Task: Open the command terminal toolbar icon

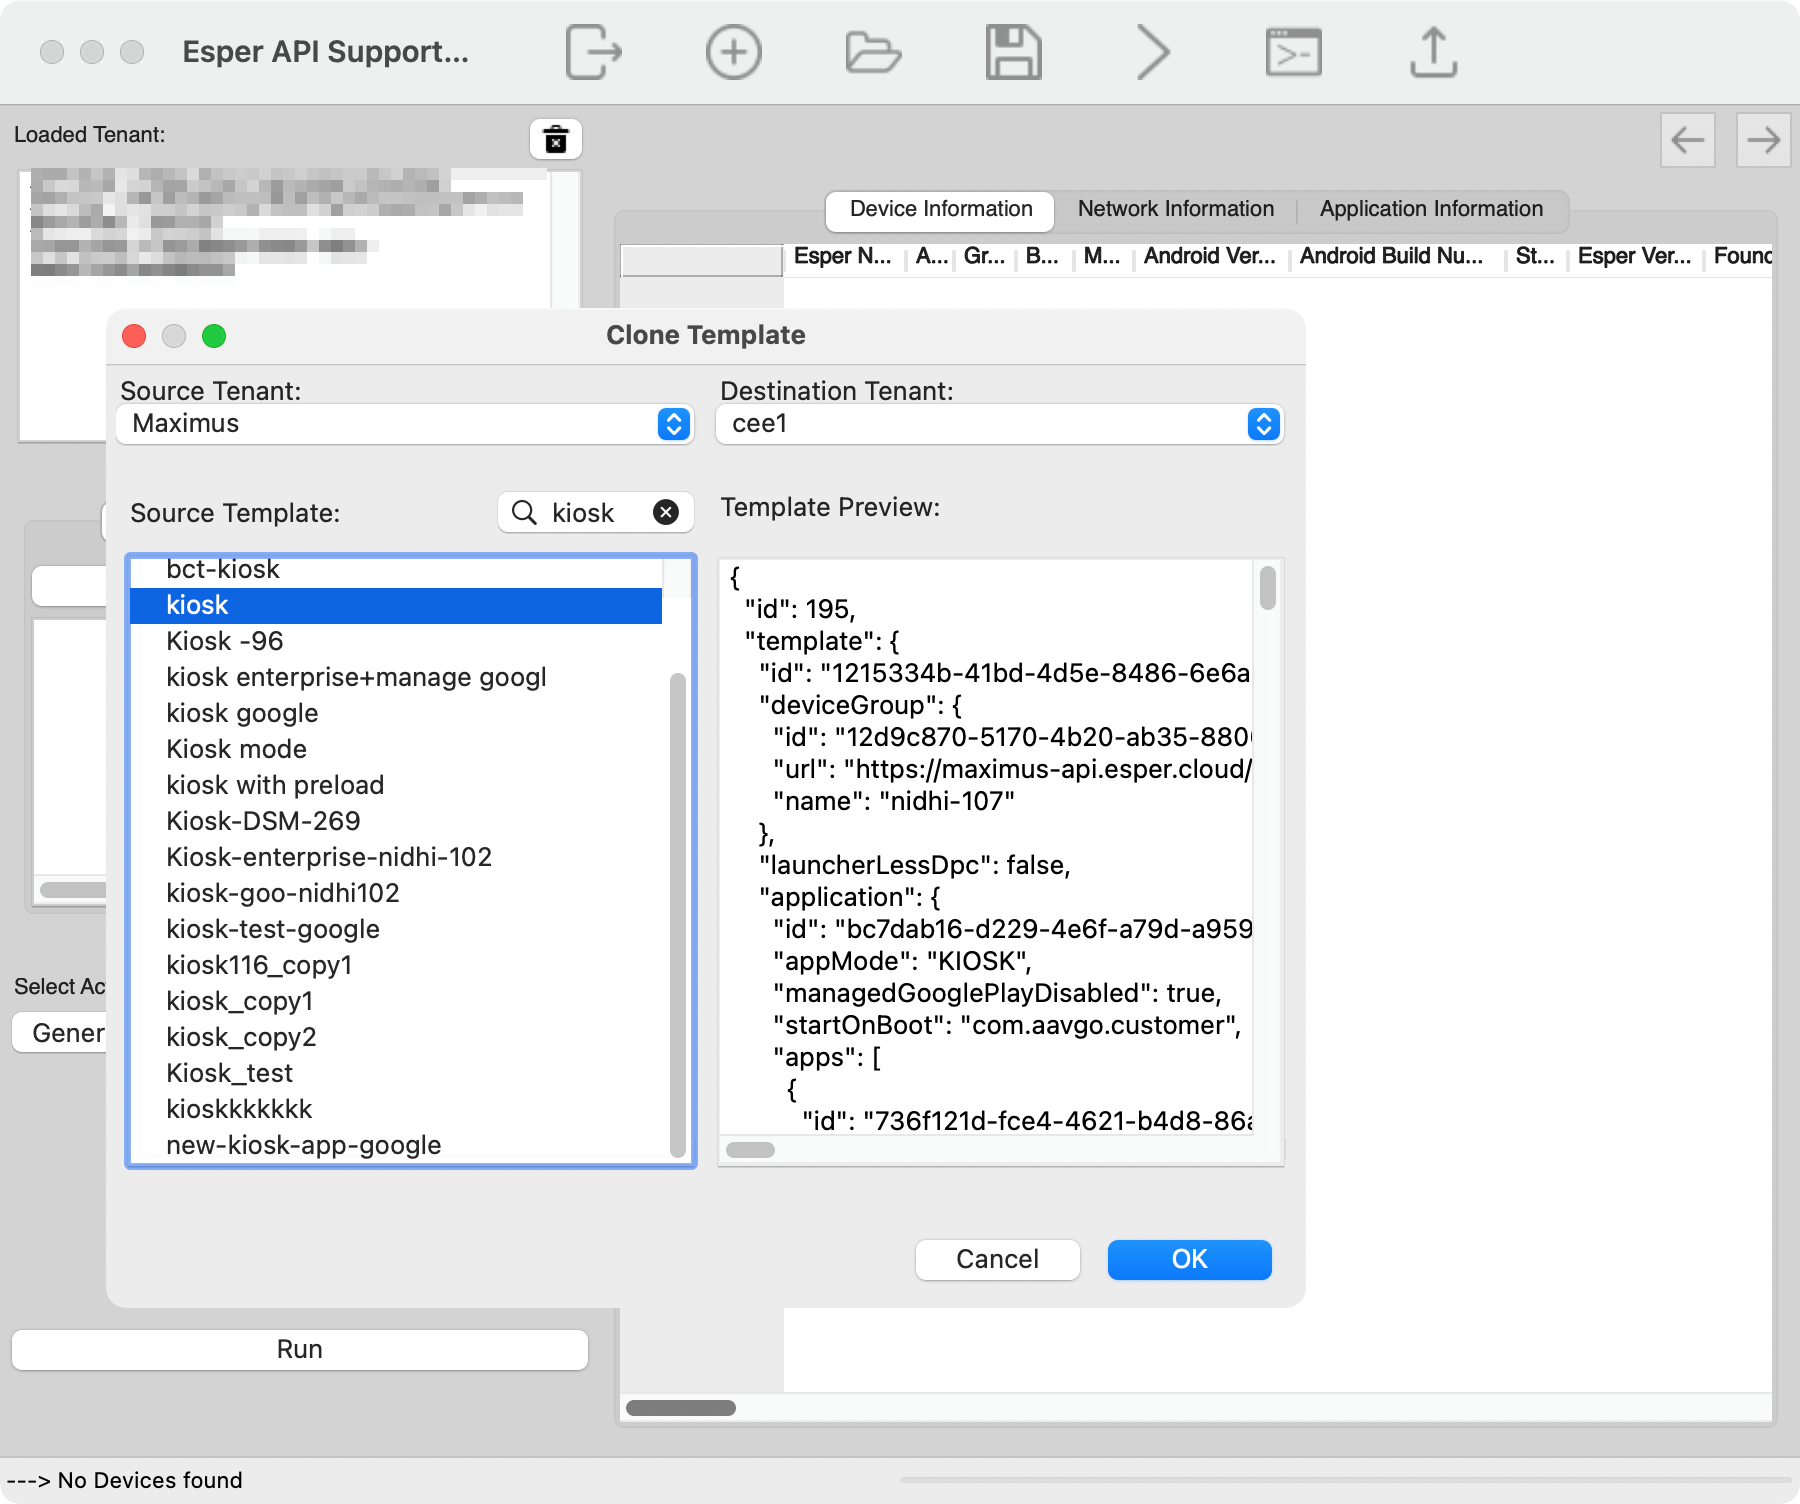Action: pyautogui.click(x=1293, y=52)
